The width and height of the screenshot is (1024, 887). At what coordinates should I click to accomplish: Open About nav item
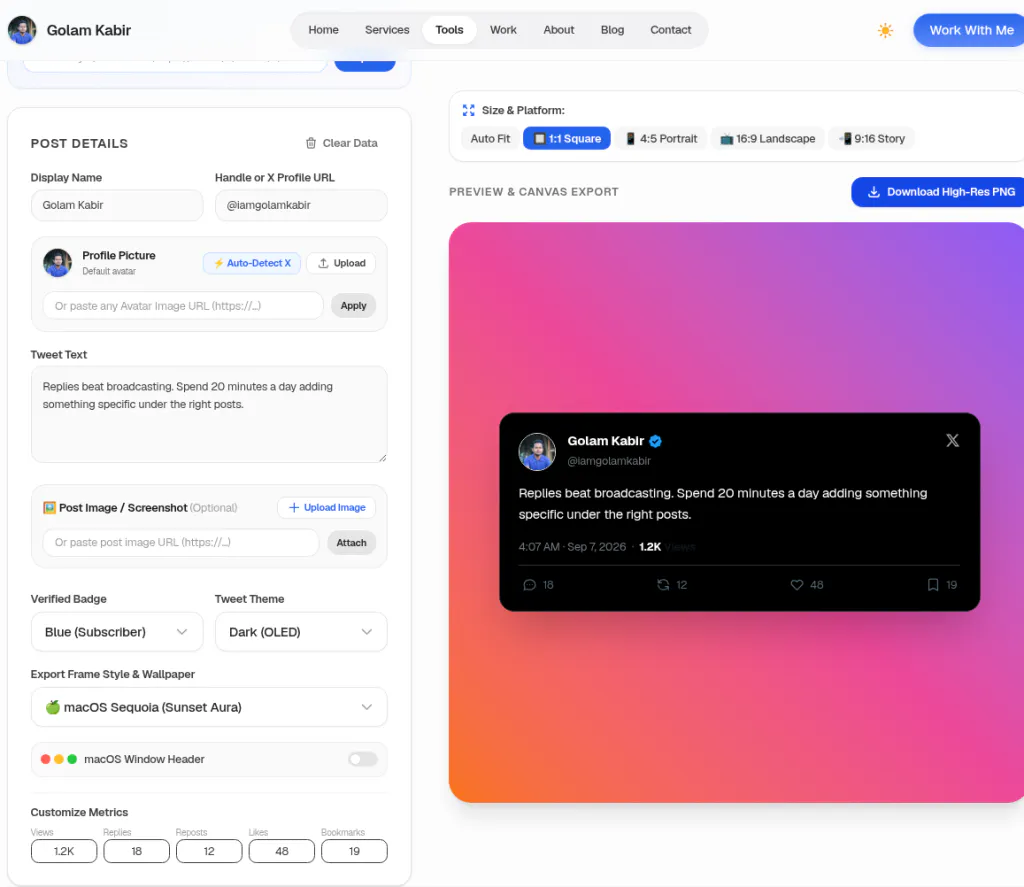pos(559,30)
